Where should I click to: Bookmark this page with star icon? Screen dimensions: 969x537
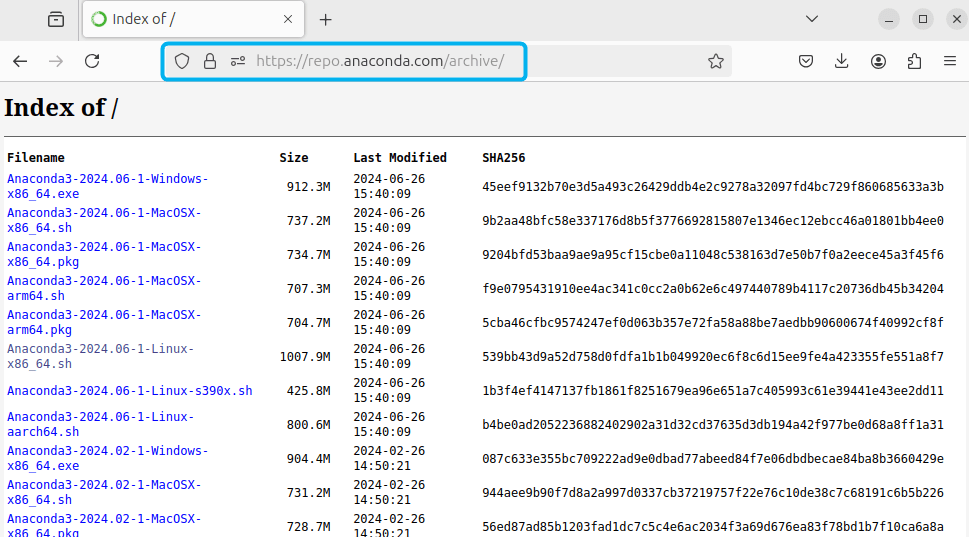click(716, 61)
